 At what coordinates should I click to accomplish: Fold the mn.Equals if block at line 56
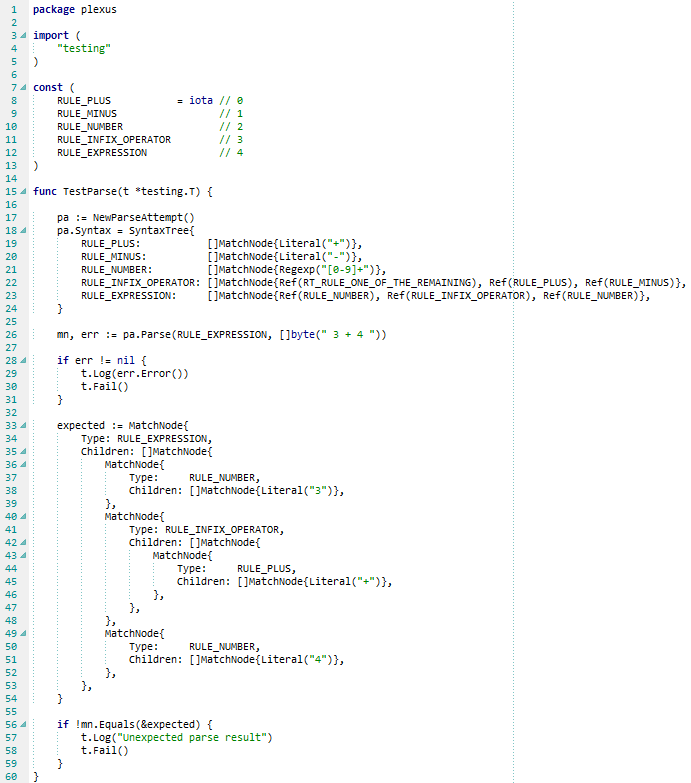[x=23, y=725]
